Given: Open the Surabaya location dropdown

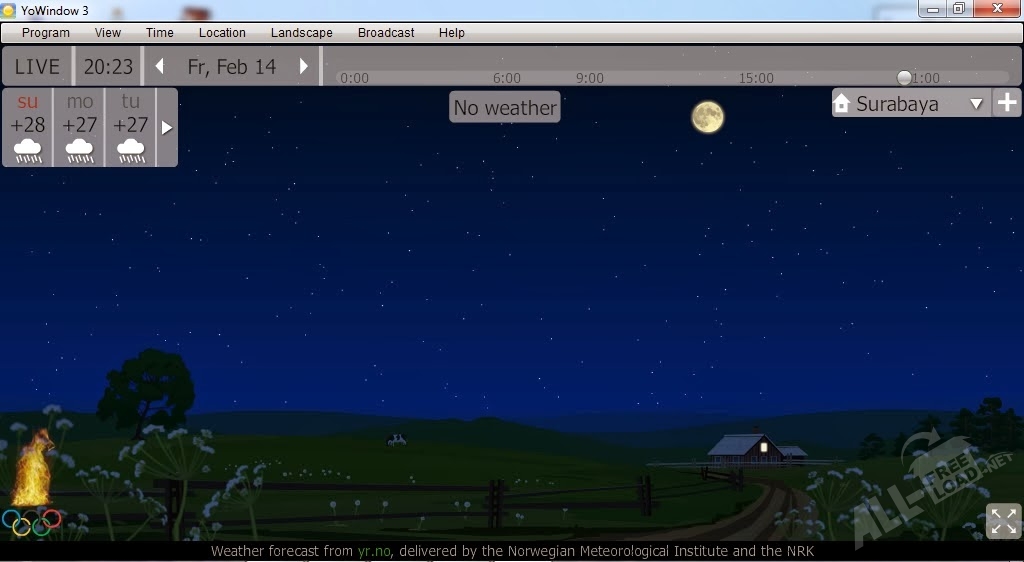Looking at the screenshot, I should [x=976, y=104].
